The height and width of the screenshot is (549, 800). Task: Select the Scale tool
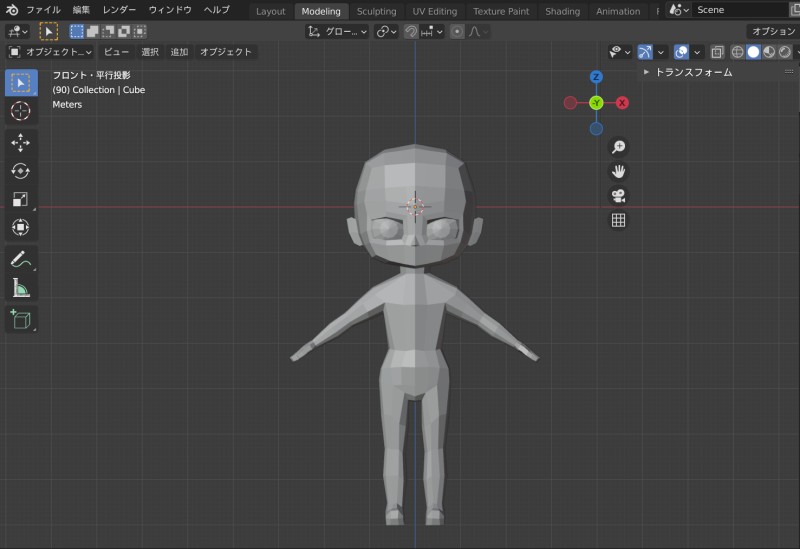[21, 199]
